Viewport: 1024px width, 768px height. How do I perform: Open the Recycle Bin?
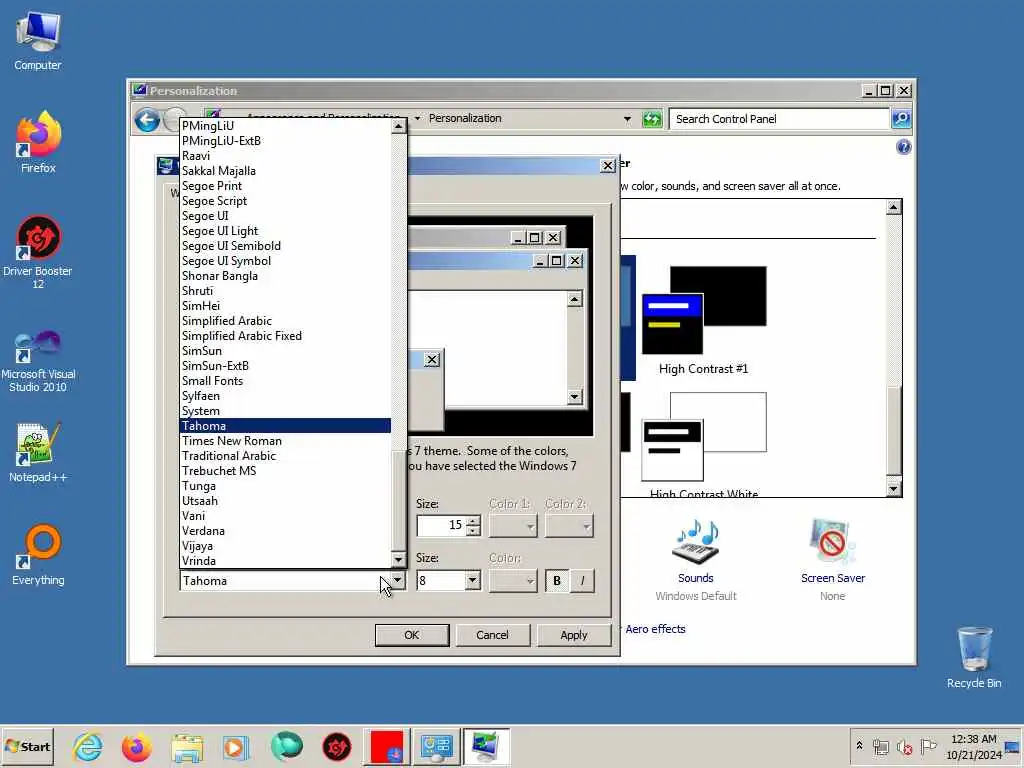pyautogui.click(x=974, y=657)
